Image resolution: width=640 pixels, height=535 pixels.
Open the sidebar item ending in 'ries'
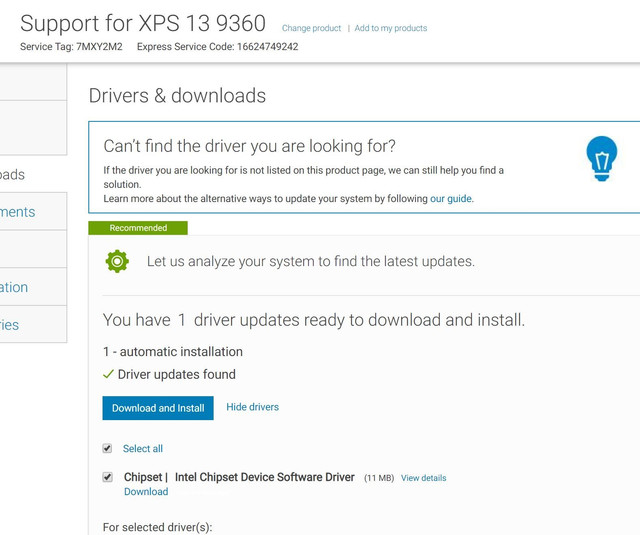click(x=33, y=324)
